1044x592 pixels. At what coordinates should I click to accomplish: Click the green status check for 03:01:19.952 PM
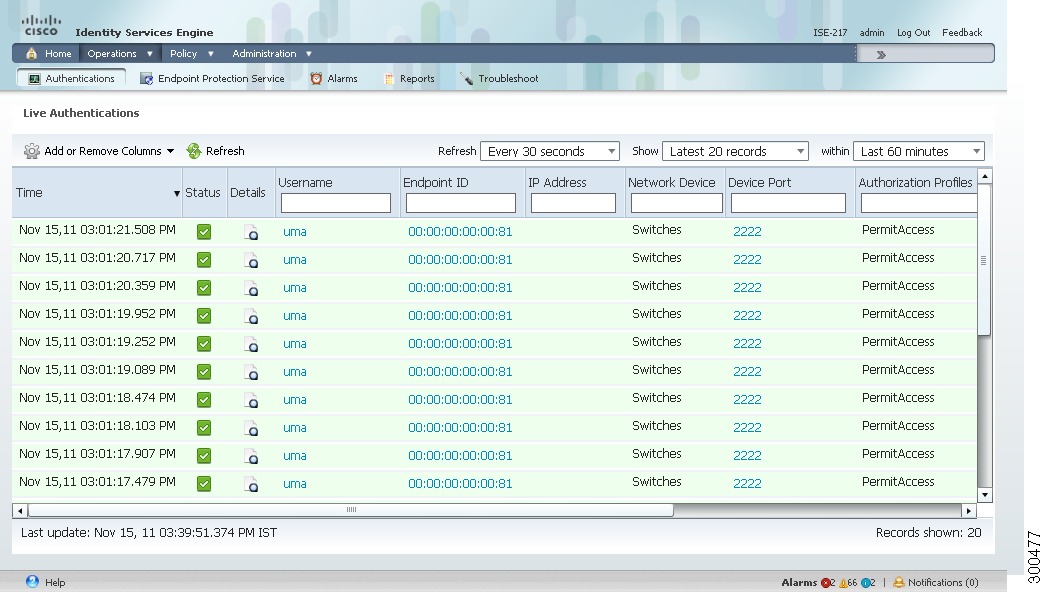coord(204,316)
